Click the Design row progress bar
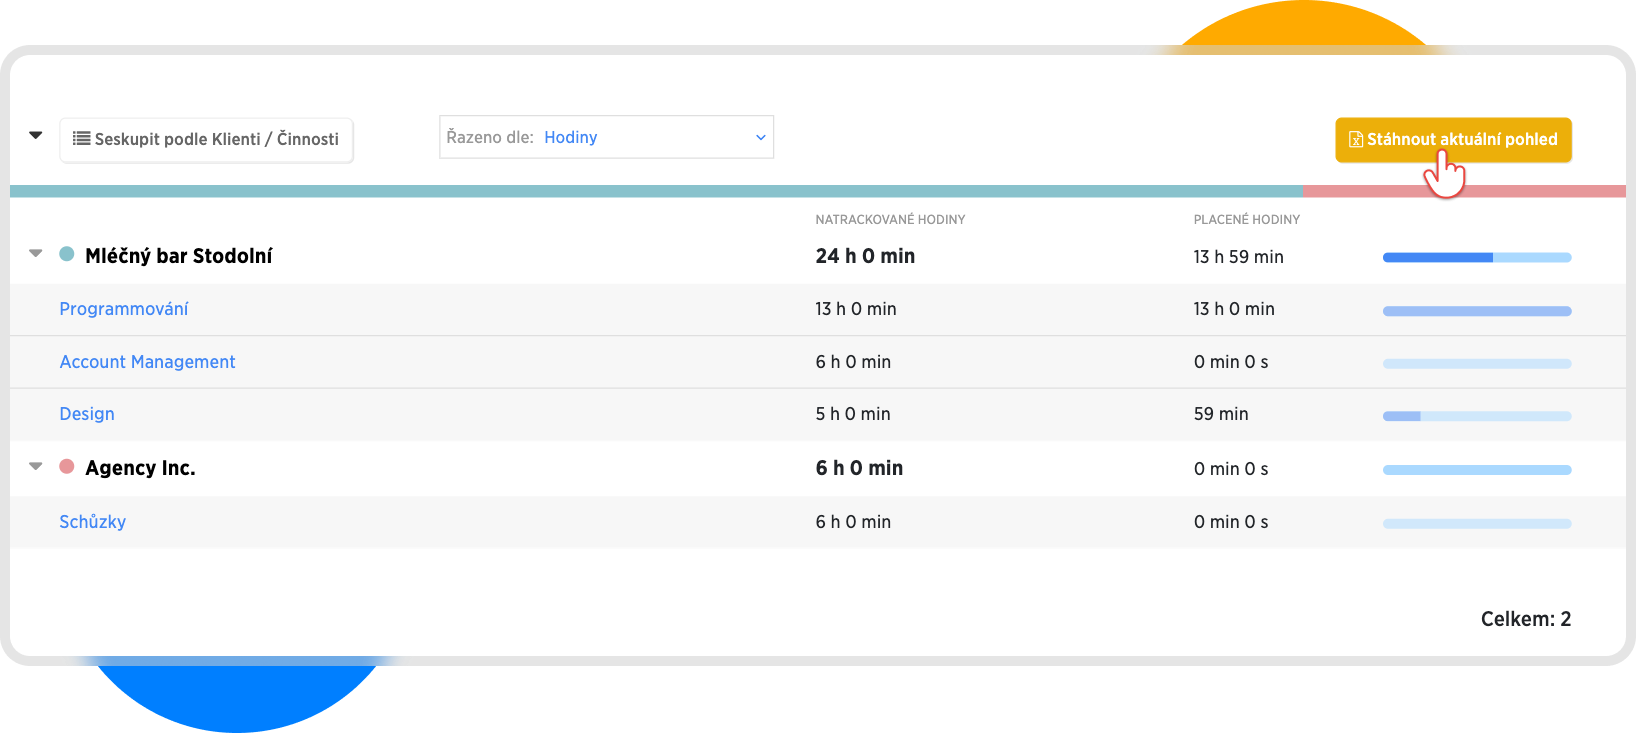 coord(1476,416)
